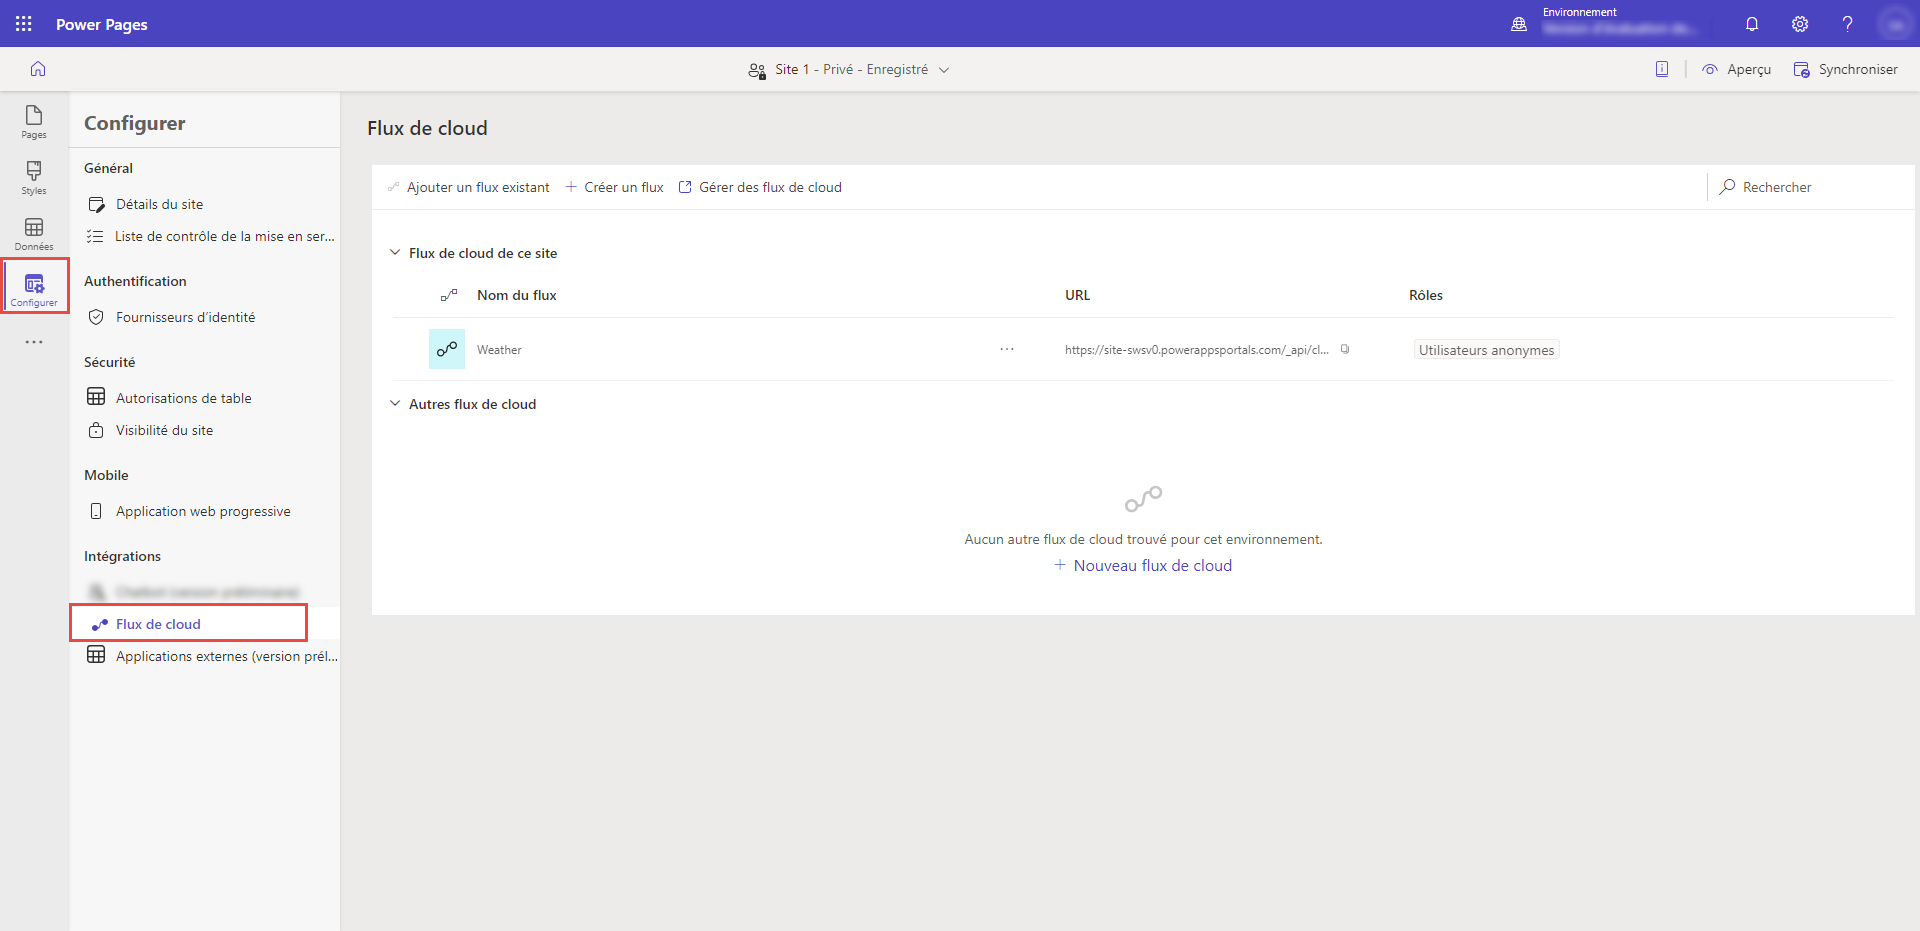Click the site information icon near Aperçu
This screenshot has width=1920, height=931.
pyautogui.click(x=1661, y=68)
